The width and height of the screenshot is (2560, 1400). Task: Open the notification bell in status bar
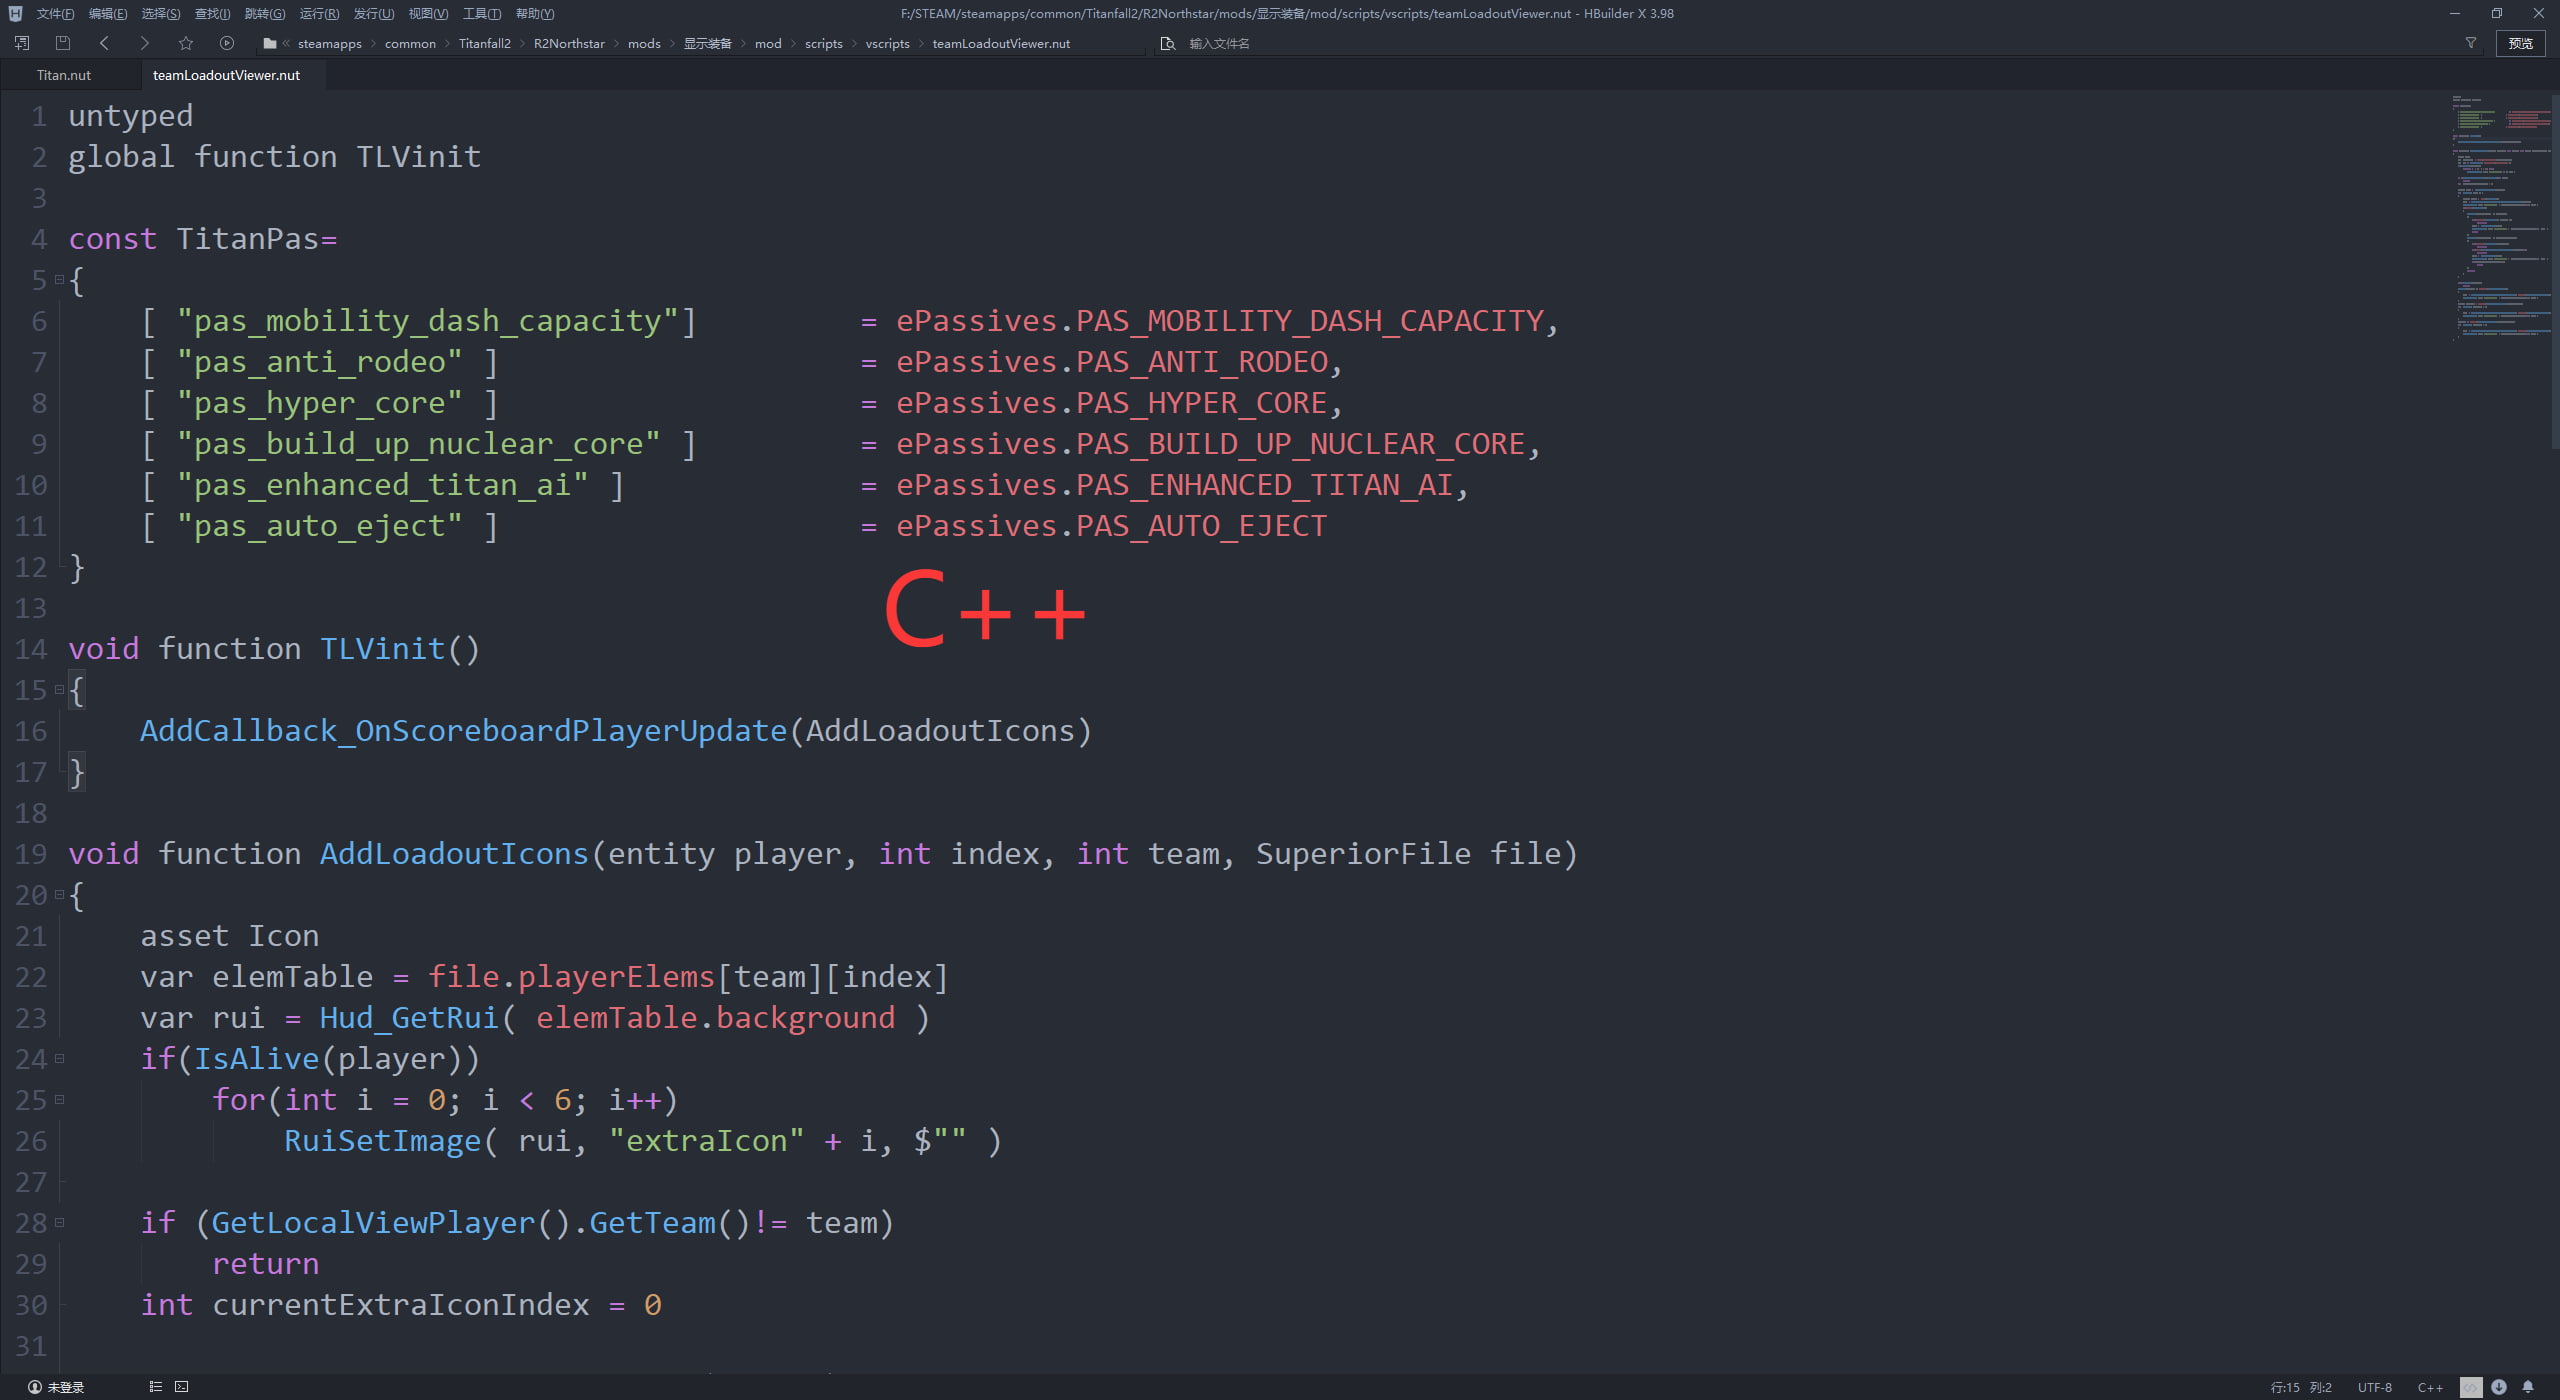2528,1387
